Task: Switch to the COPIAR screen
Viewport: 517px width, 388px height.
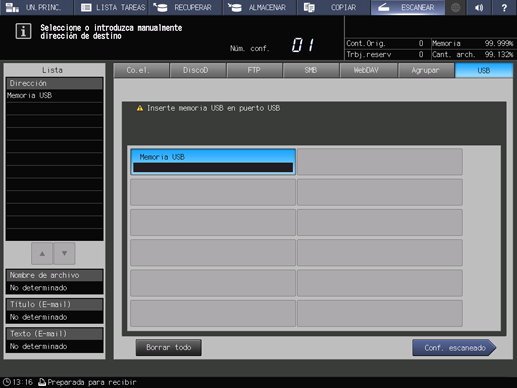Action: click(x=334, y=7)
